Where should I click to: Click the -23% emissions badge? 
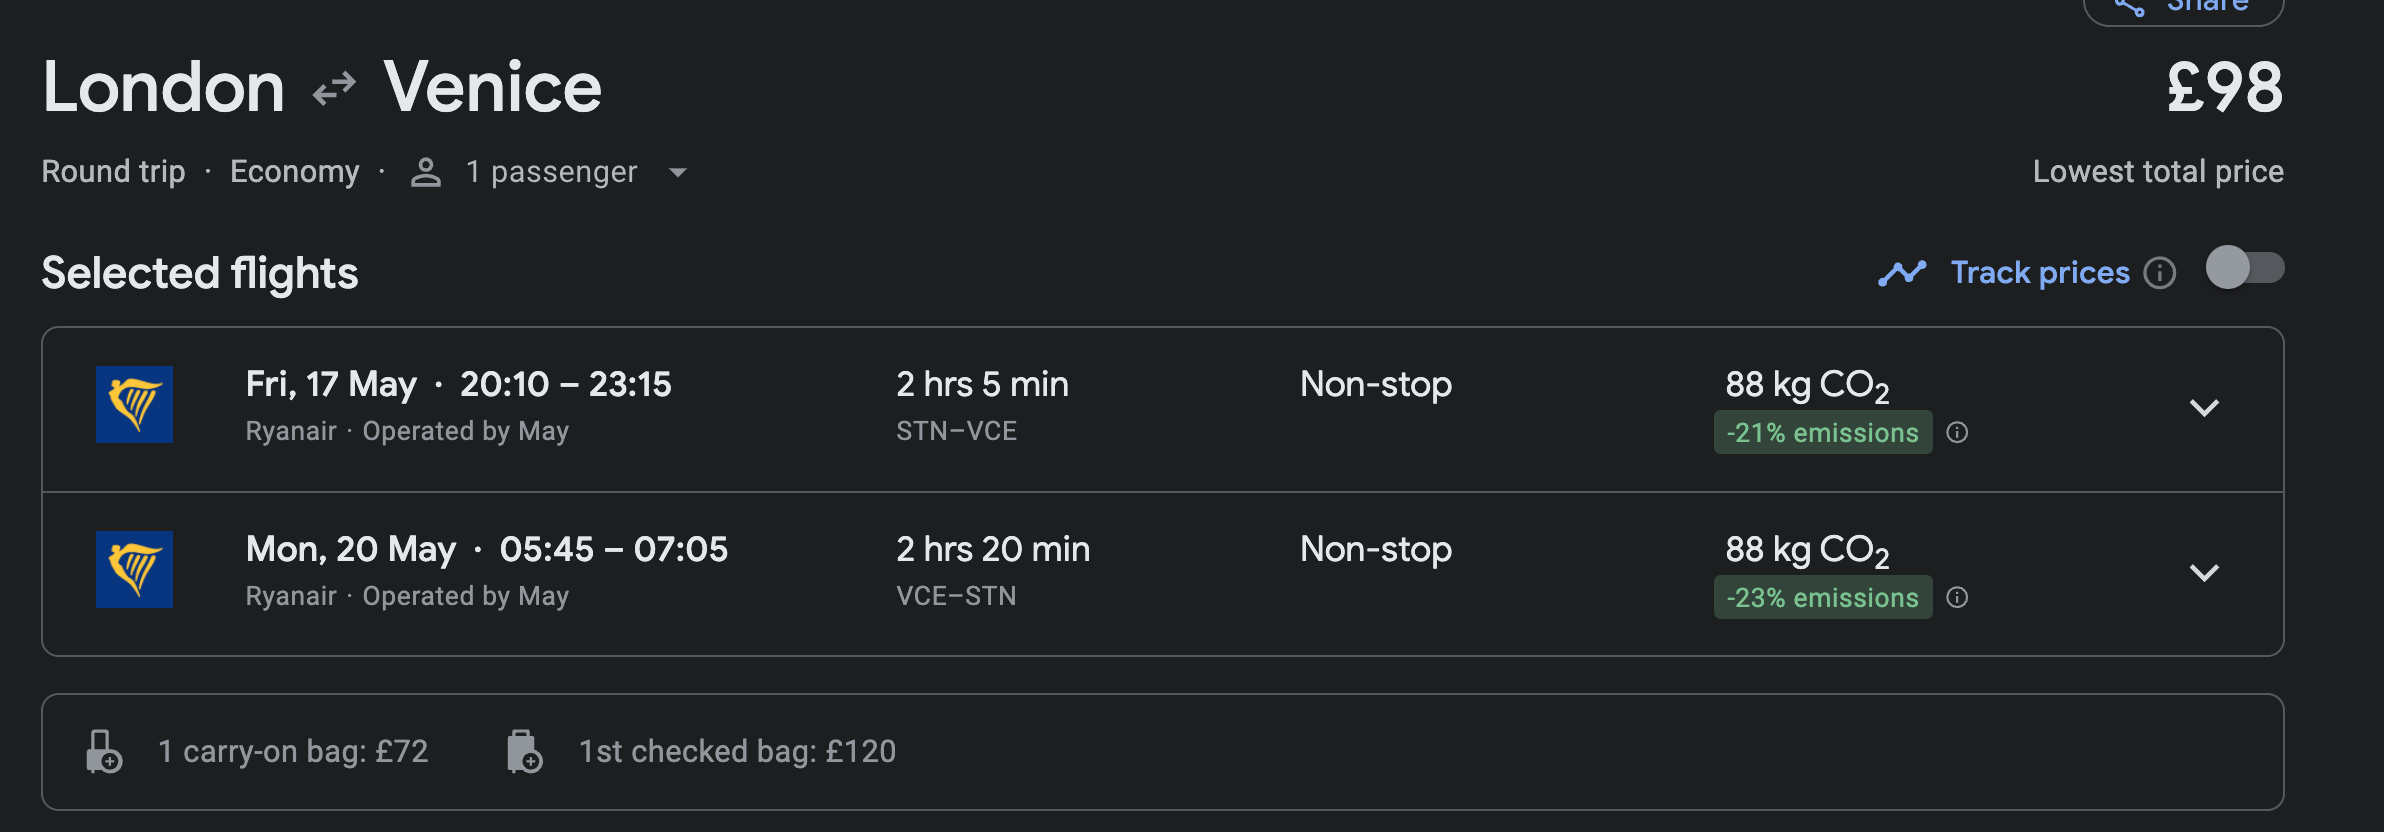pyautogui.click(x=1823, y=597)
